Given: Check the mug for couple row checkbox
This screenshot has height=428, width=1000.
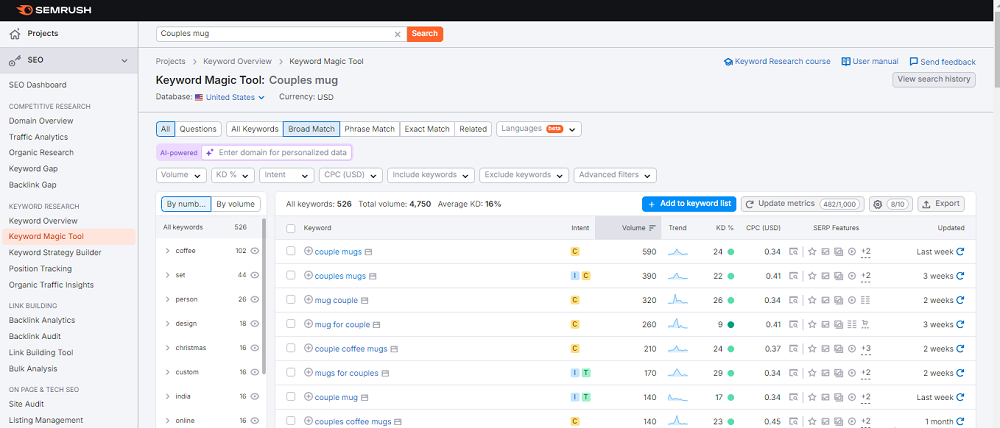Looking at the screenshot, I should [x=291, y=324].
